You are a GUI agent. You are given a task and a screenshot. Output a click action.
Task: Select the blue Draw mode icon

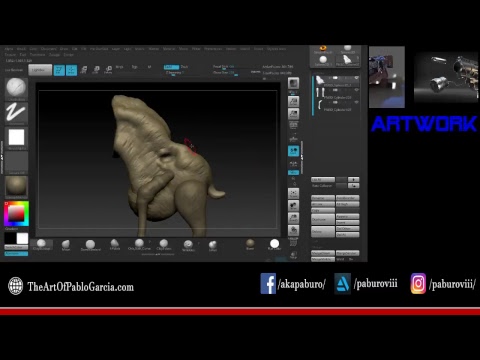(x=71, y=70)
